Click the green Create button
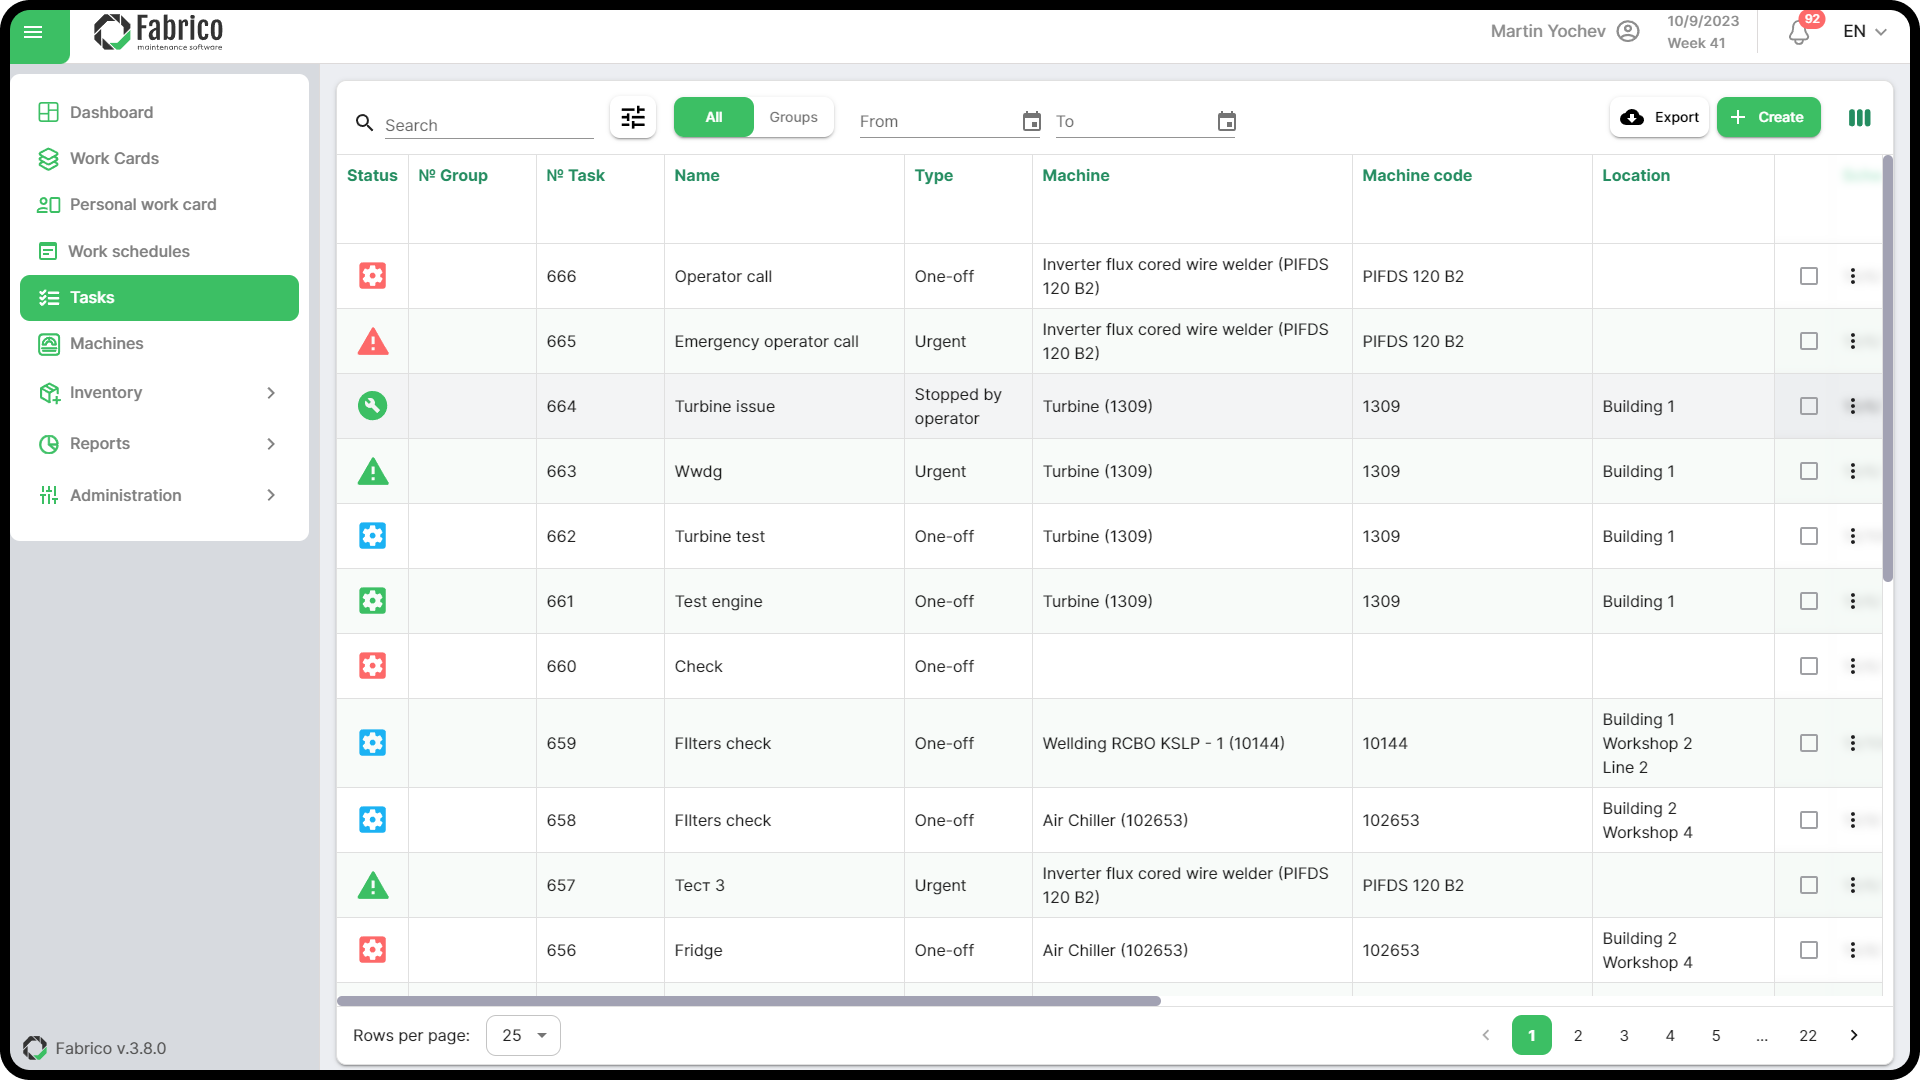Viewport: 1920px width, 1080px height. [x=1768, y=118]
